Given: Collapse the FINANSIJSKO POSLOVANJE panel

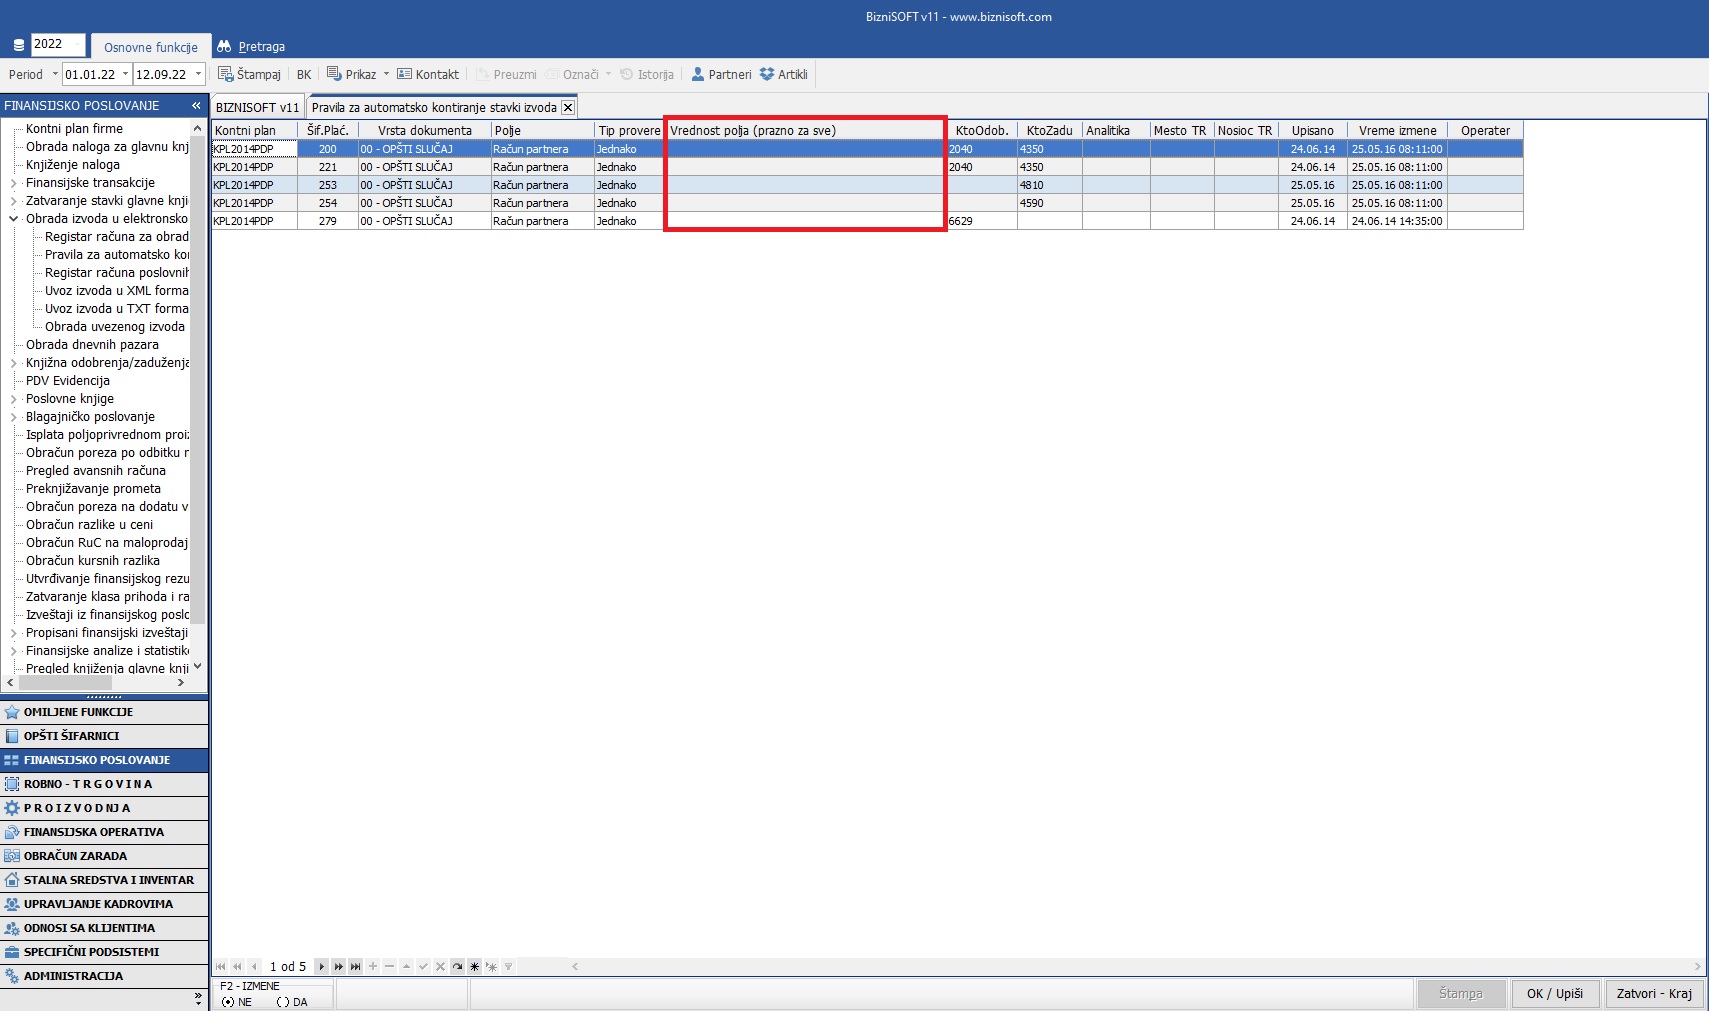Looking at the screenshot, I should [196, 105].
